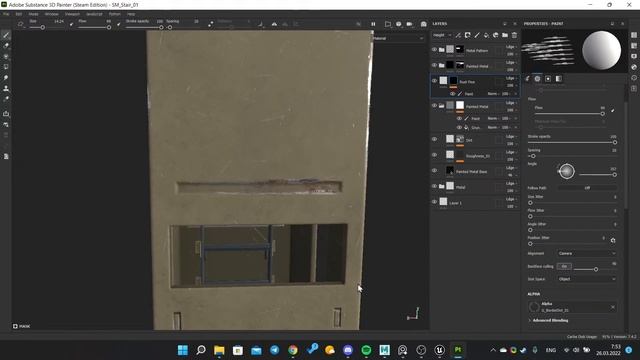Open the Bake mesh maps icon
The image size is (640, 360).
pyautogui.click(x=6, y=114)
